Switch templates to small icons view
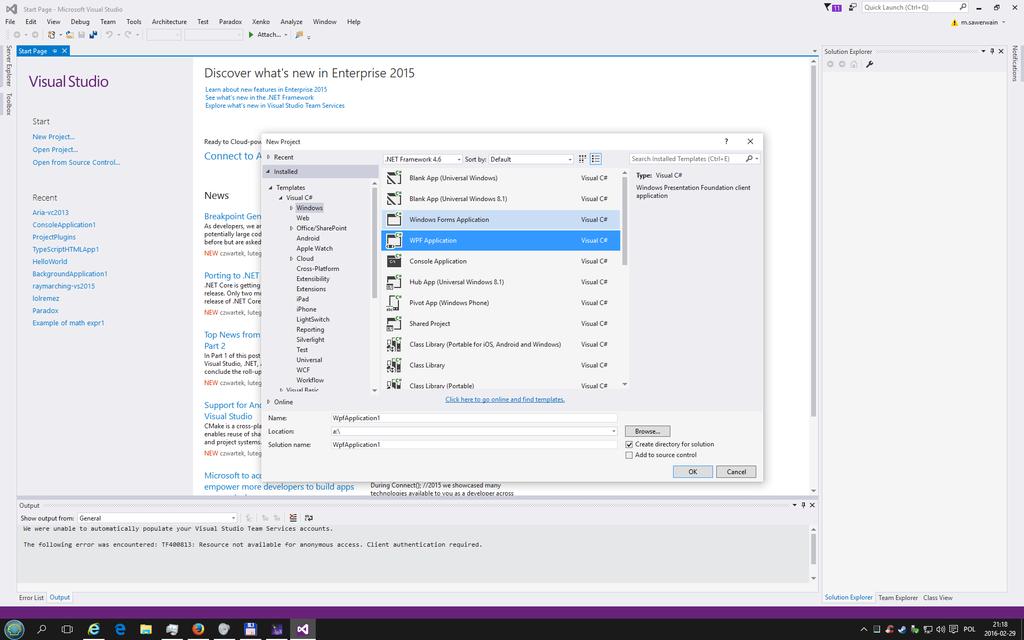Image resolution: width=1024 pixels, height=640 pixels. [x=583, y=159]
